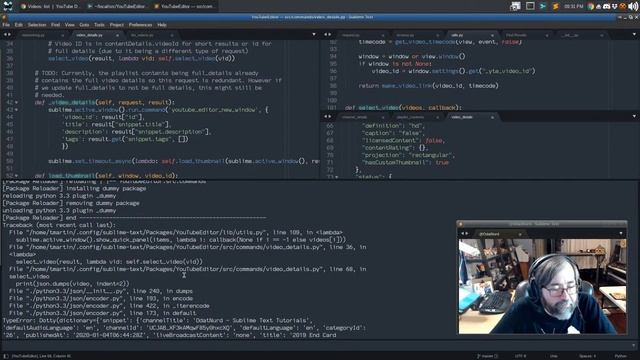Viewport: 640px width, 360px height.
Task: Collapse code fold arrow at line 43
Action: point(16,110)
